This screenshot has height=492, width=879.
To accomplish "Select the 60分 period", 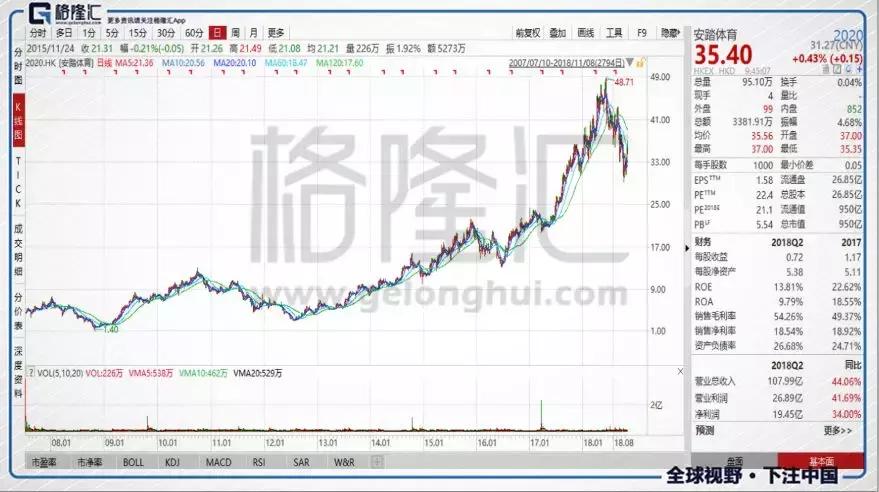I will pyautogui.click(x=193, y=33).
